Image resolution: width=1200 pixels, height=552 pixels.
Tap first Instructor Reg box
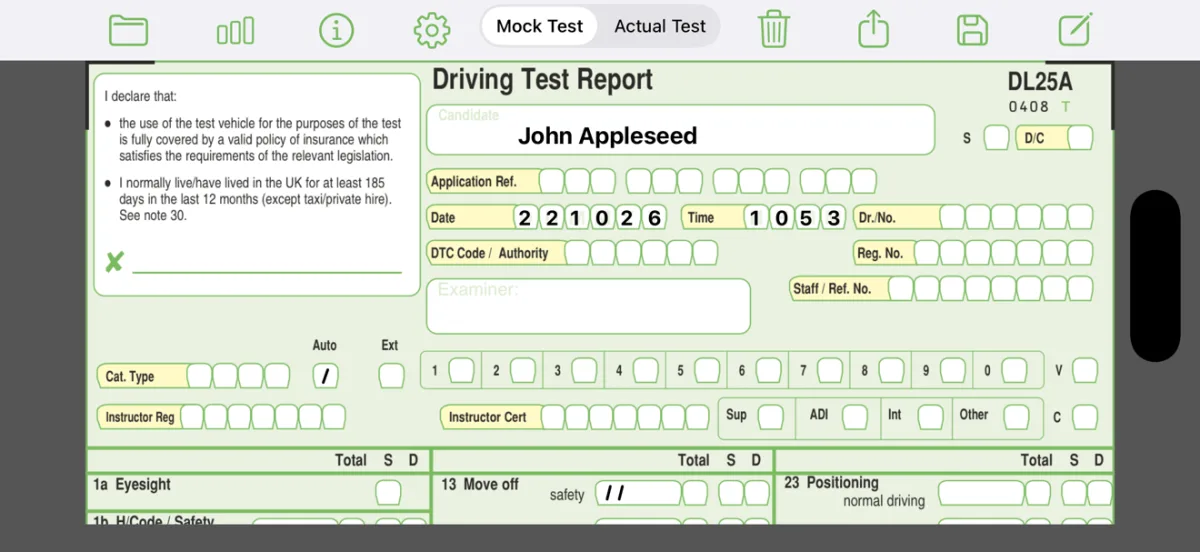point(192,417)
